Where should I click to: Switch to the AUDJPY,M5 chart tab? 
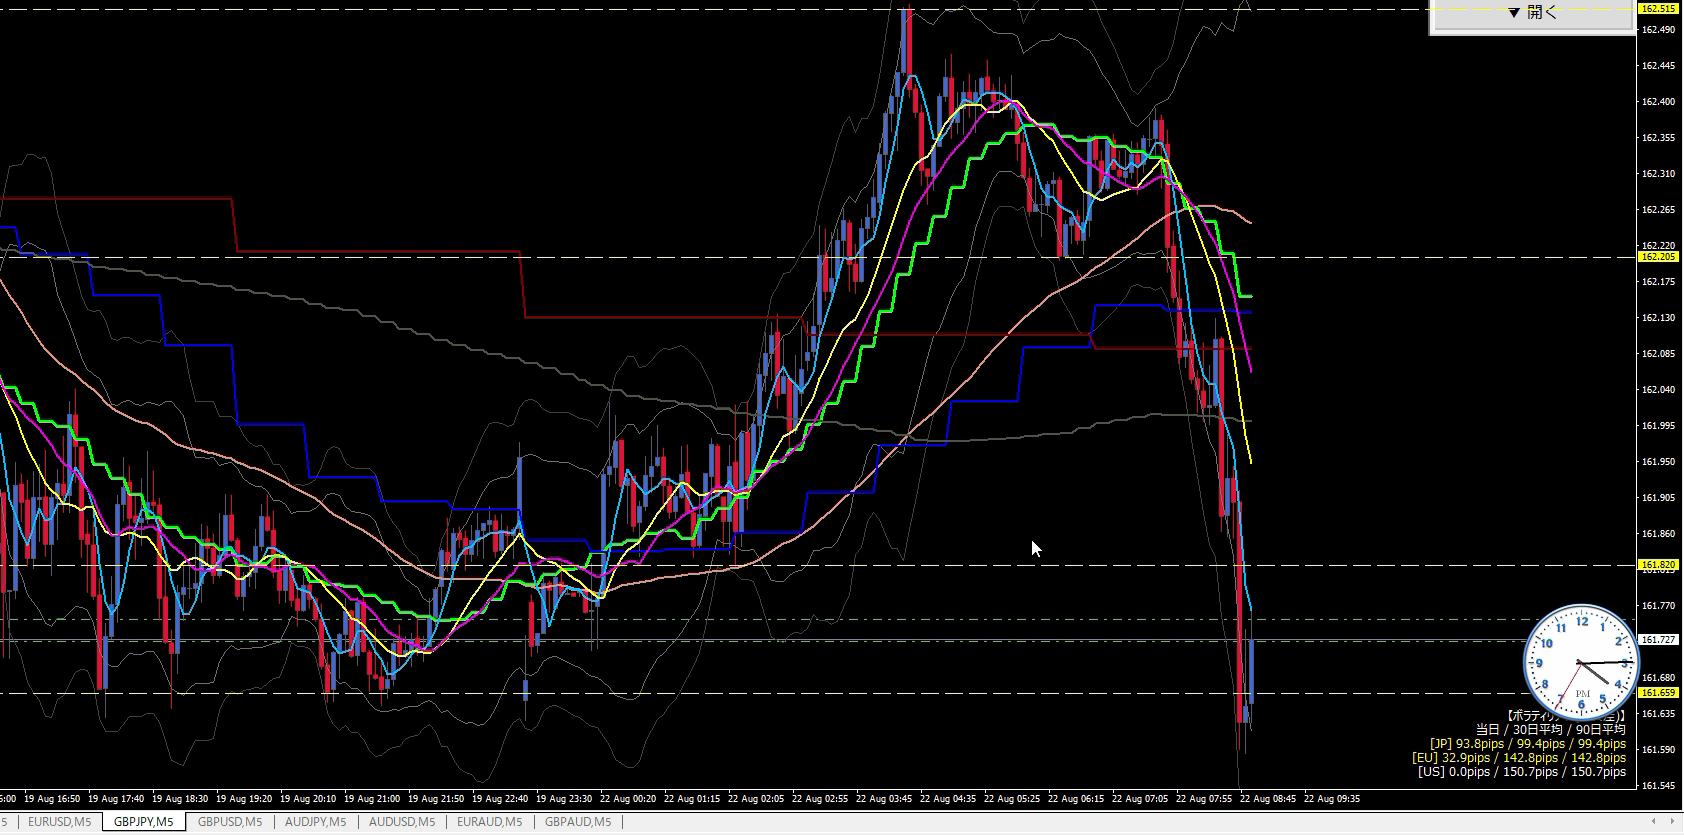pyautogui.click(x=315, y=822)
